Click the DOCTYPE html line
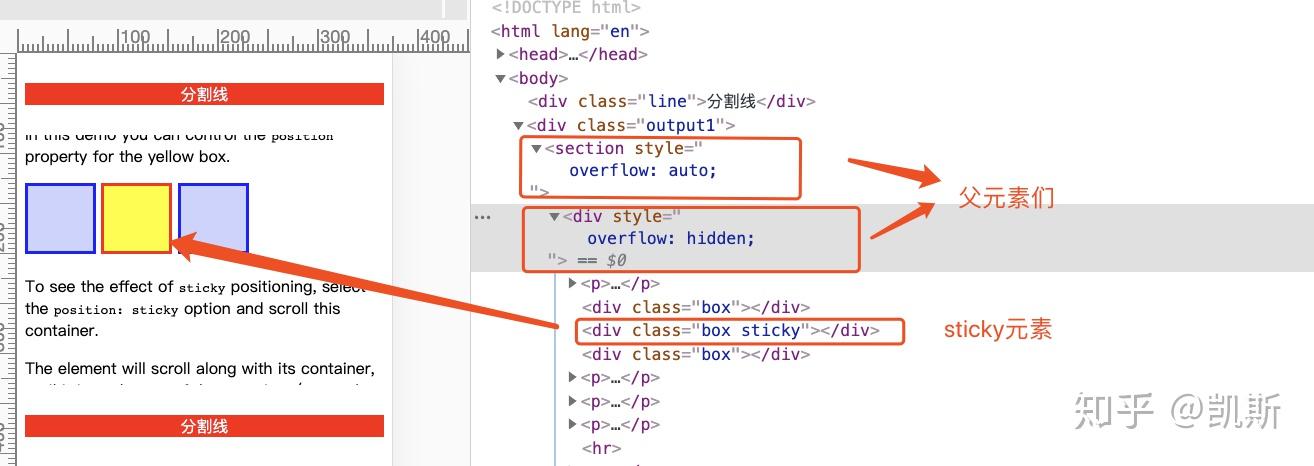The height and width of the screenshot is (466, 1314). point(565,8)
